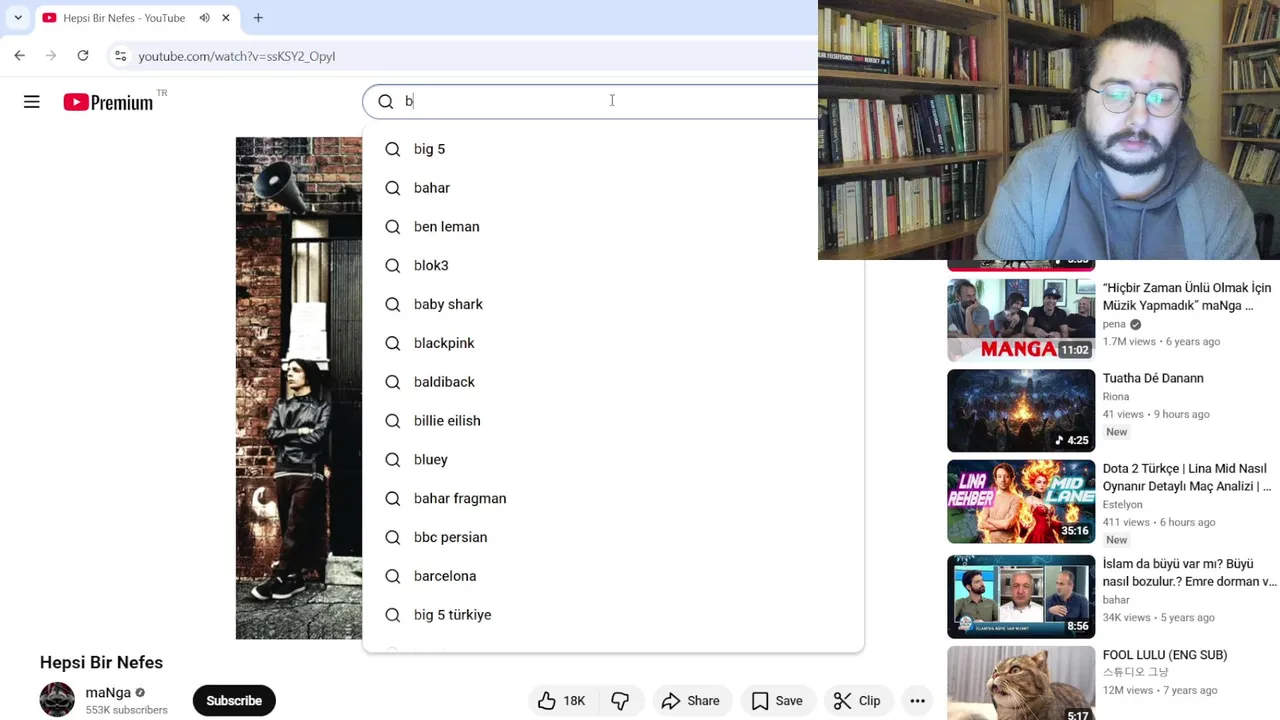Select suggestion "blackpink"
Image resolution: width=1280 pixels, height=720 pixels.
tap(613, 343)
